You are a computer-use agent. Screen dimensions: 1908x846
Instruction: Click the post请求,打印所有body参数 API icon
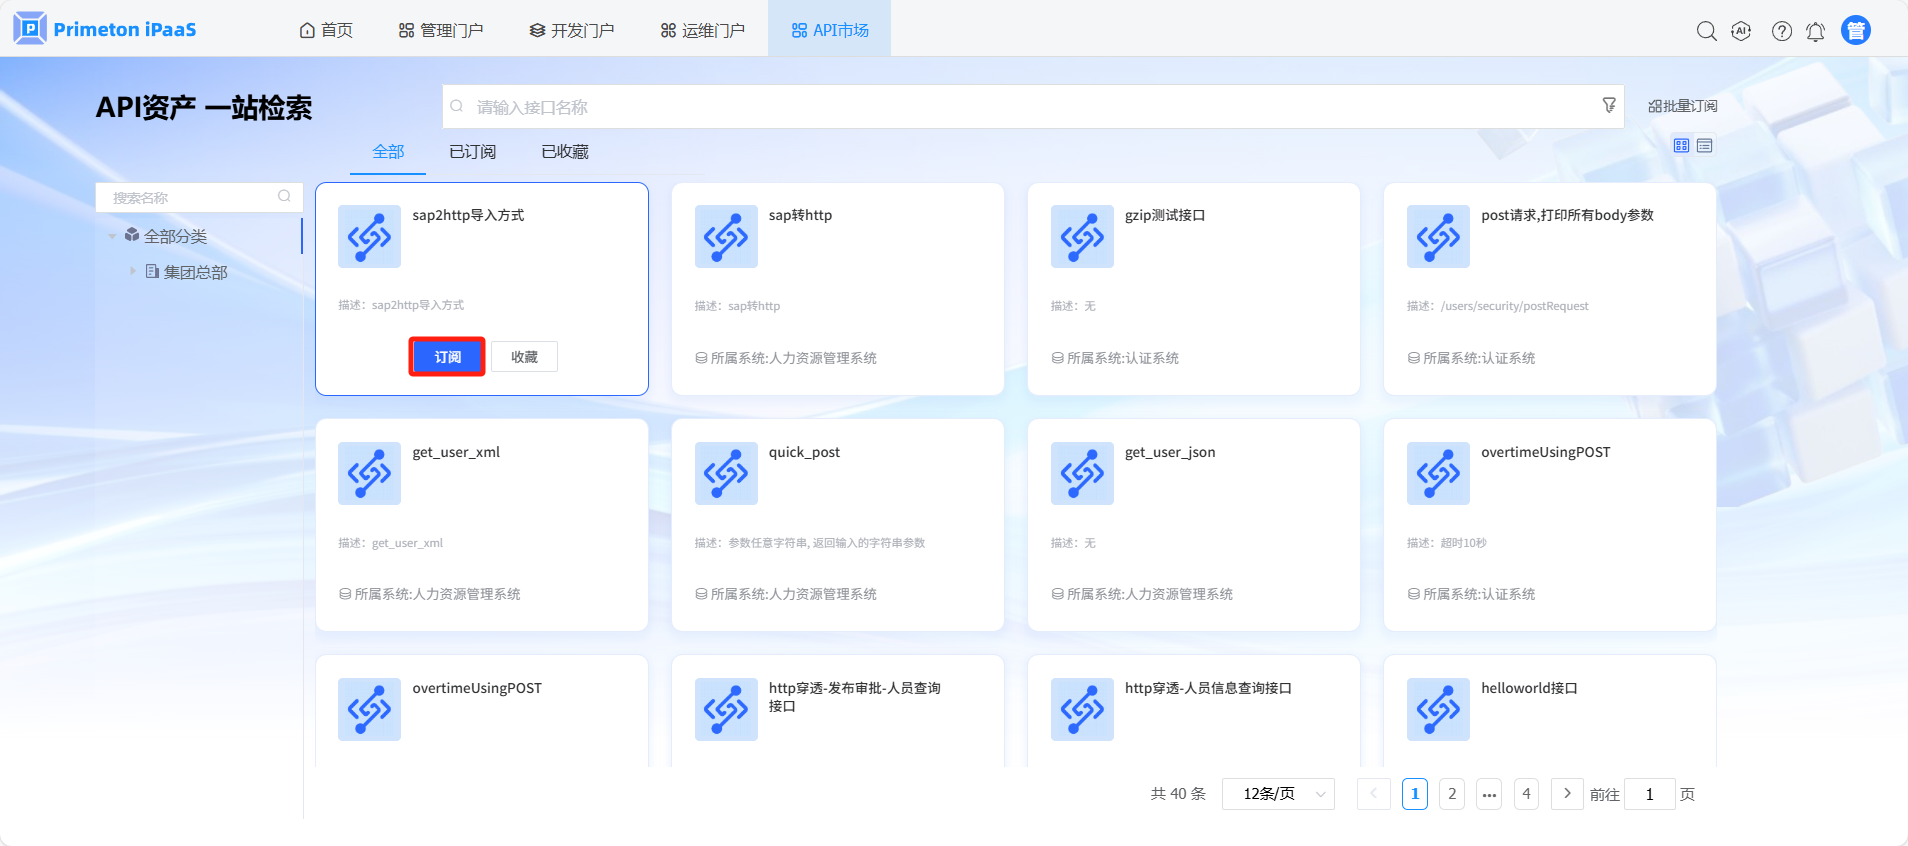[1438, 237]
